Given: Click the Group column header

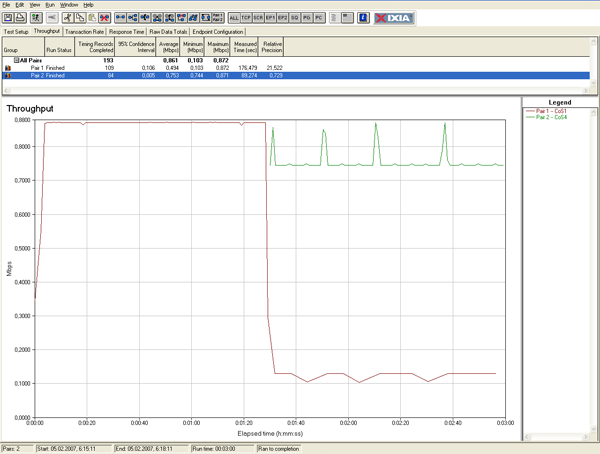Looking at the screenshot, I should (23, 47).
